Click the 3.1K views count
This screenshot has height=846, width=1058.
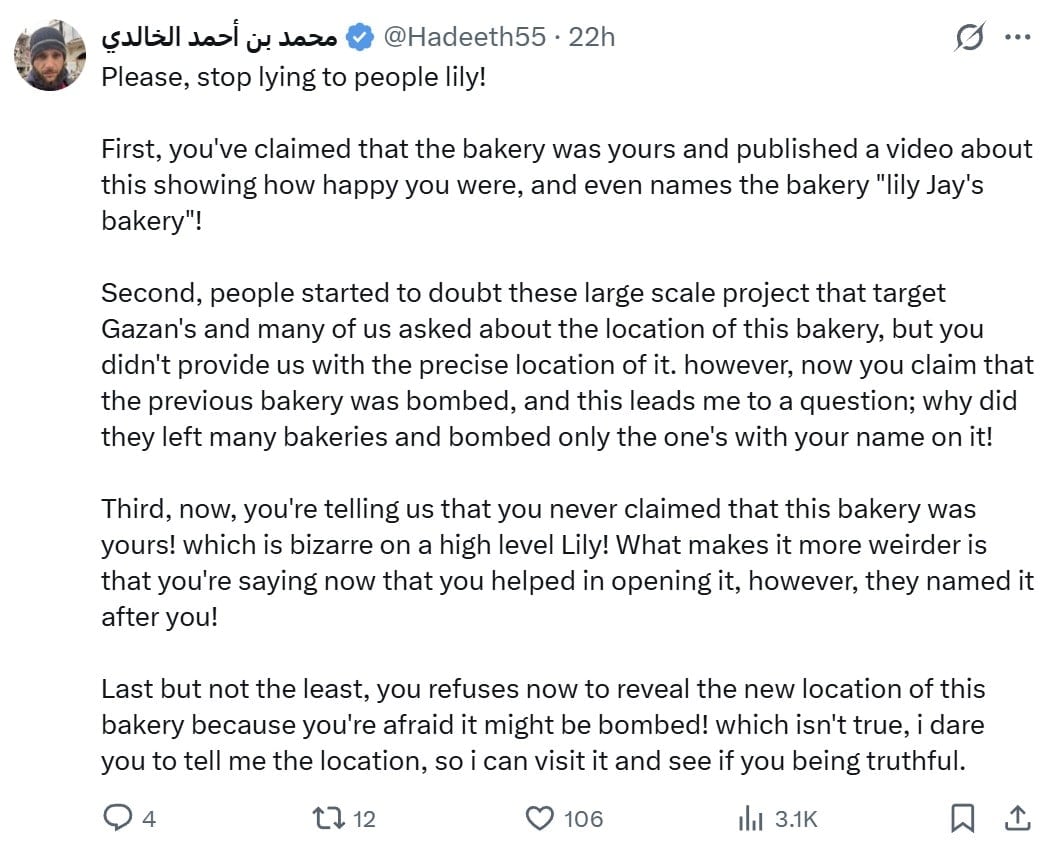(796, 819)
